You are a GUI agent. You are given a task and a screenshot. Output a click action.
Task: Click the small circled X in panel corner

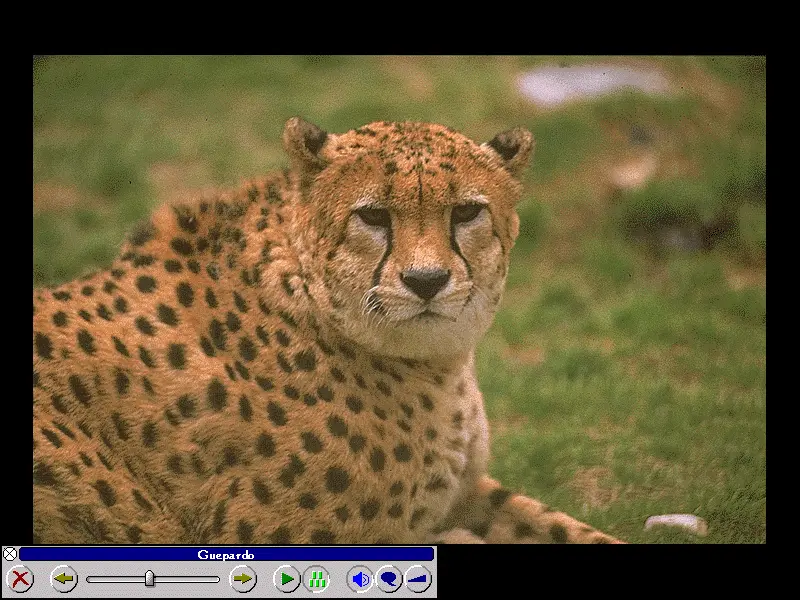tap(10, 554)
